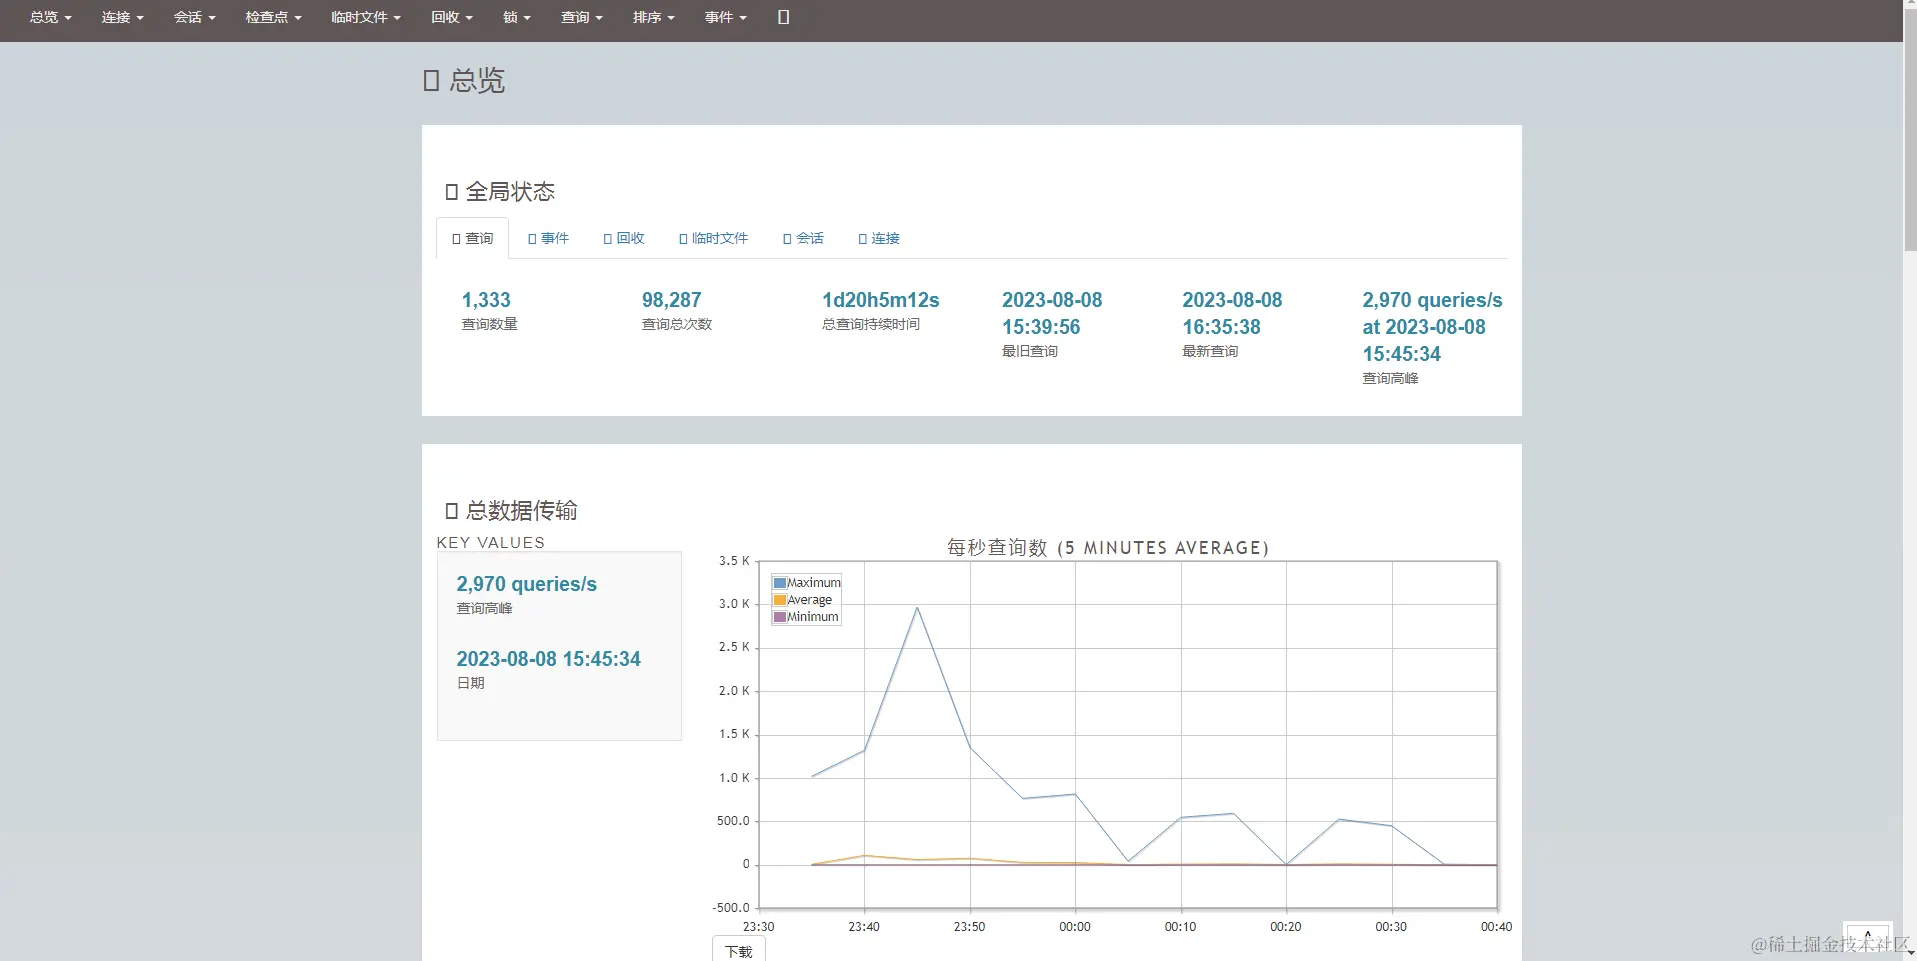Open the 排序 navbar menu
This screenshot has height=961, width=1917.
[x=654, y=17]
